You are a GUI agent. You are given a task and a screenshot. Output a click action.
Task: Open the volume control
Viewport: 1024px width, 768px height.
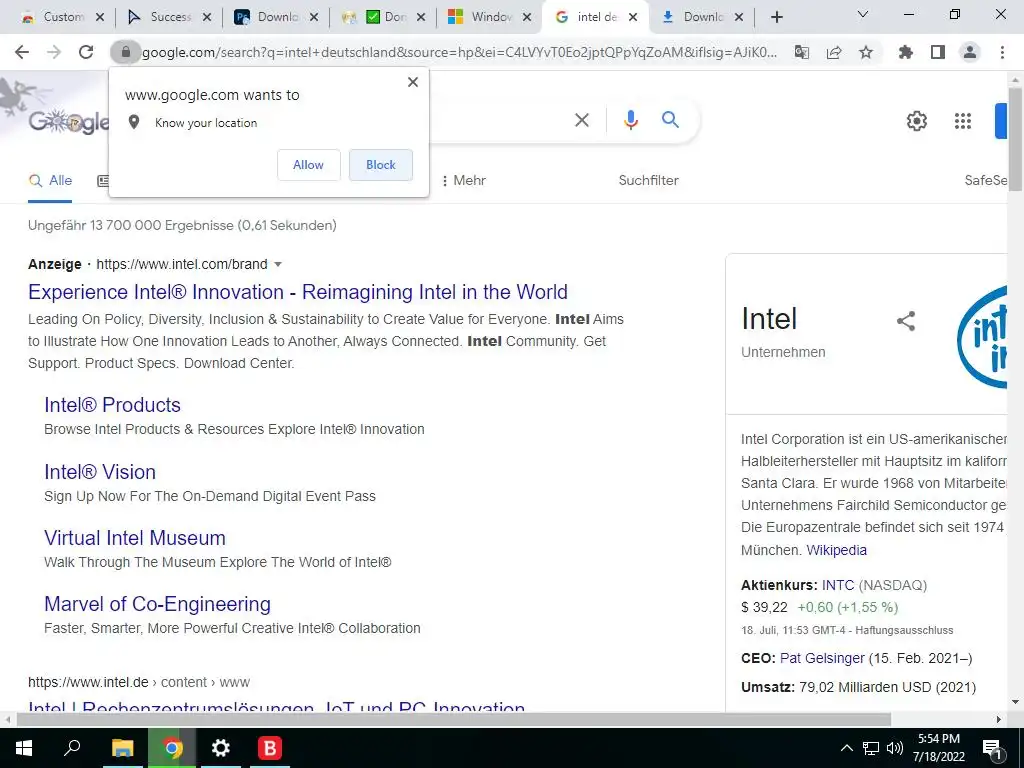(x=895, y=748)
